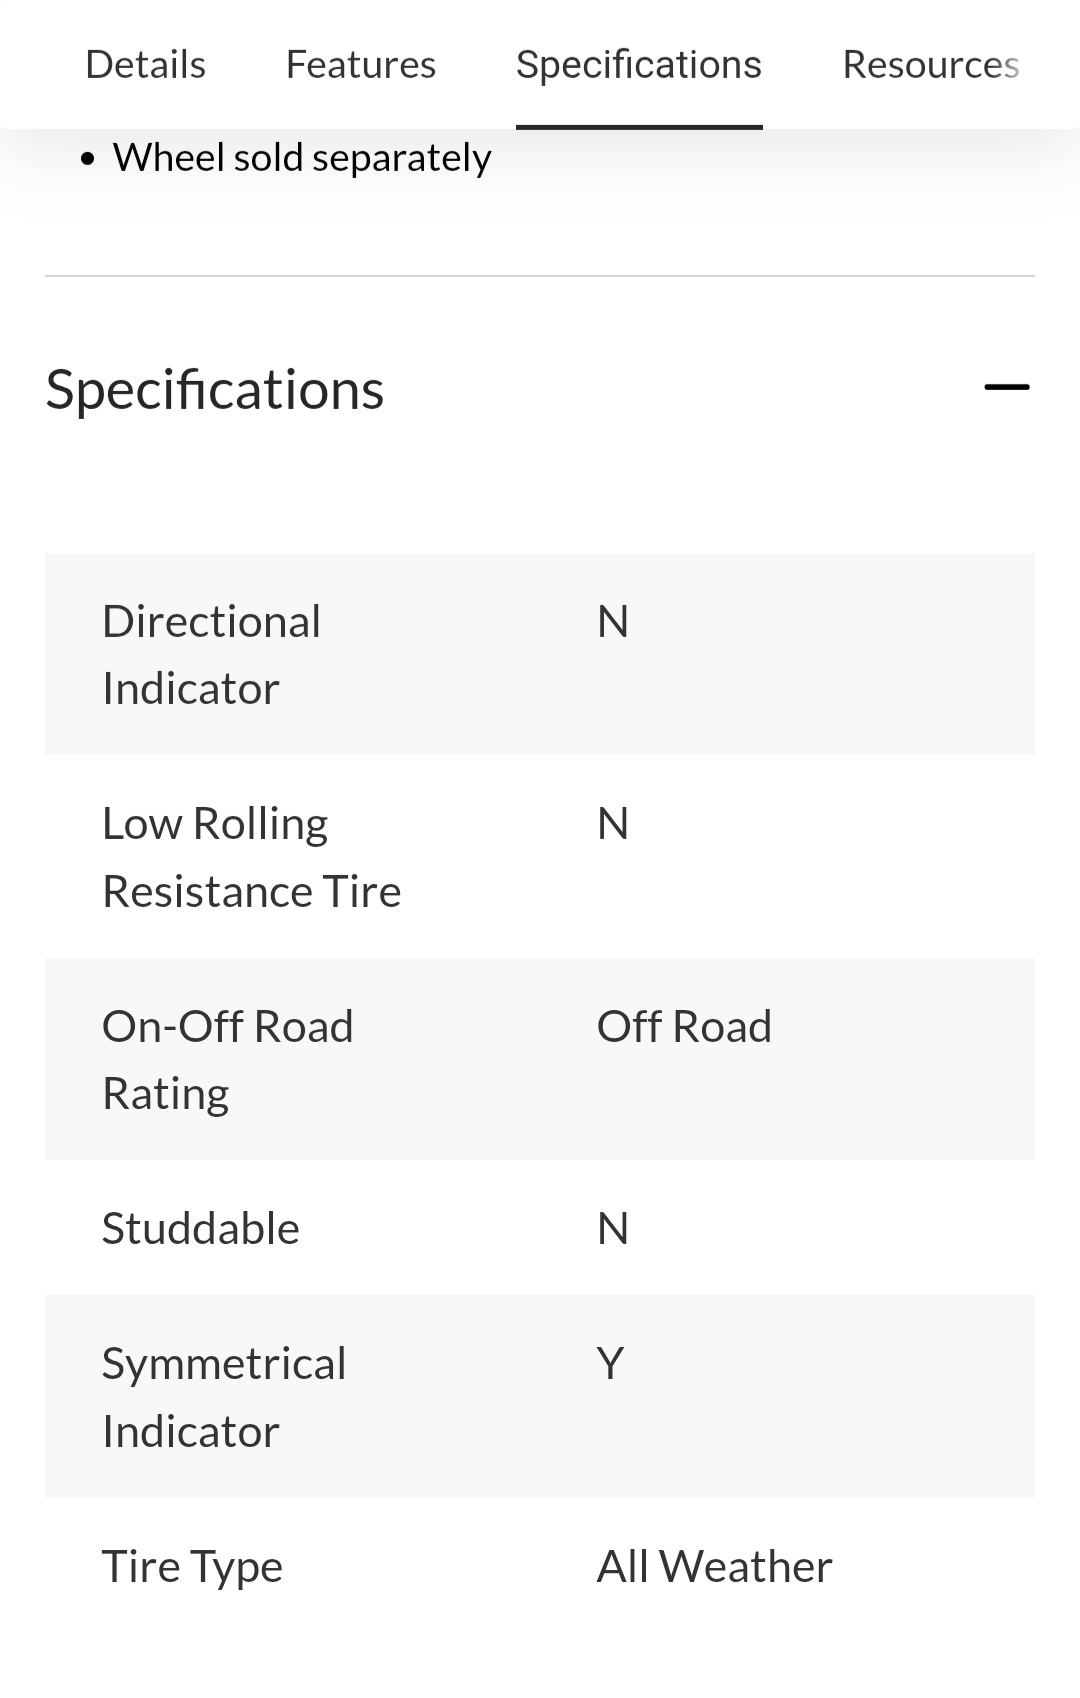Collapse the Specifications section minus icon

coord(1006,388)
